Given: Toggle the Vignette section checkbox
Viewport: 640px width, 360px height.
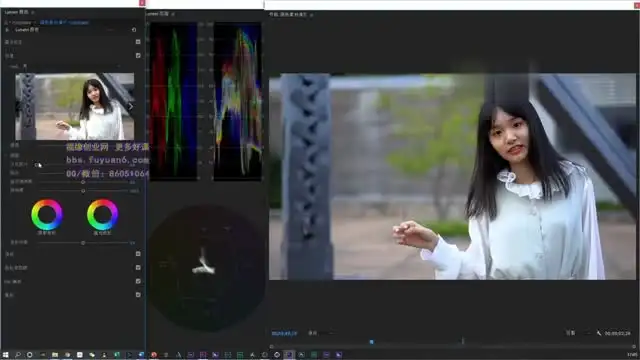Looking at the screenshot, I should click(138, 295).
